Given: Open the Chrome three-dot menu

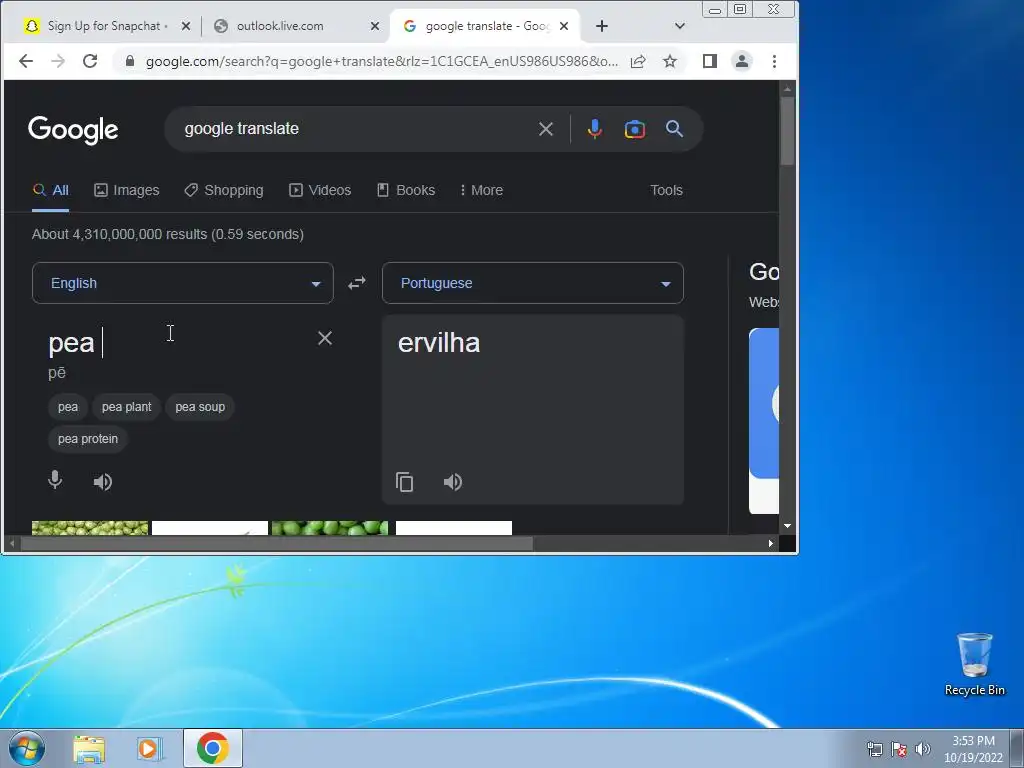Looking at the screenshot, I should click(775, 61).
